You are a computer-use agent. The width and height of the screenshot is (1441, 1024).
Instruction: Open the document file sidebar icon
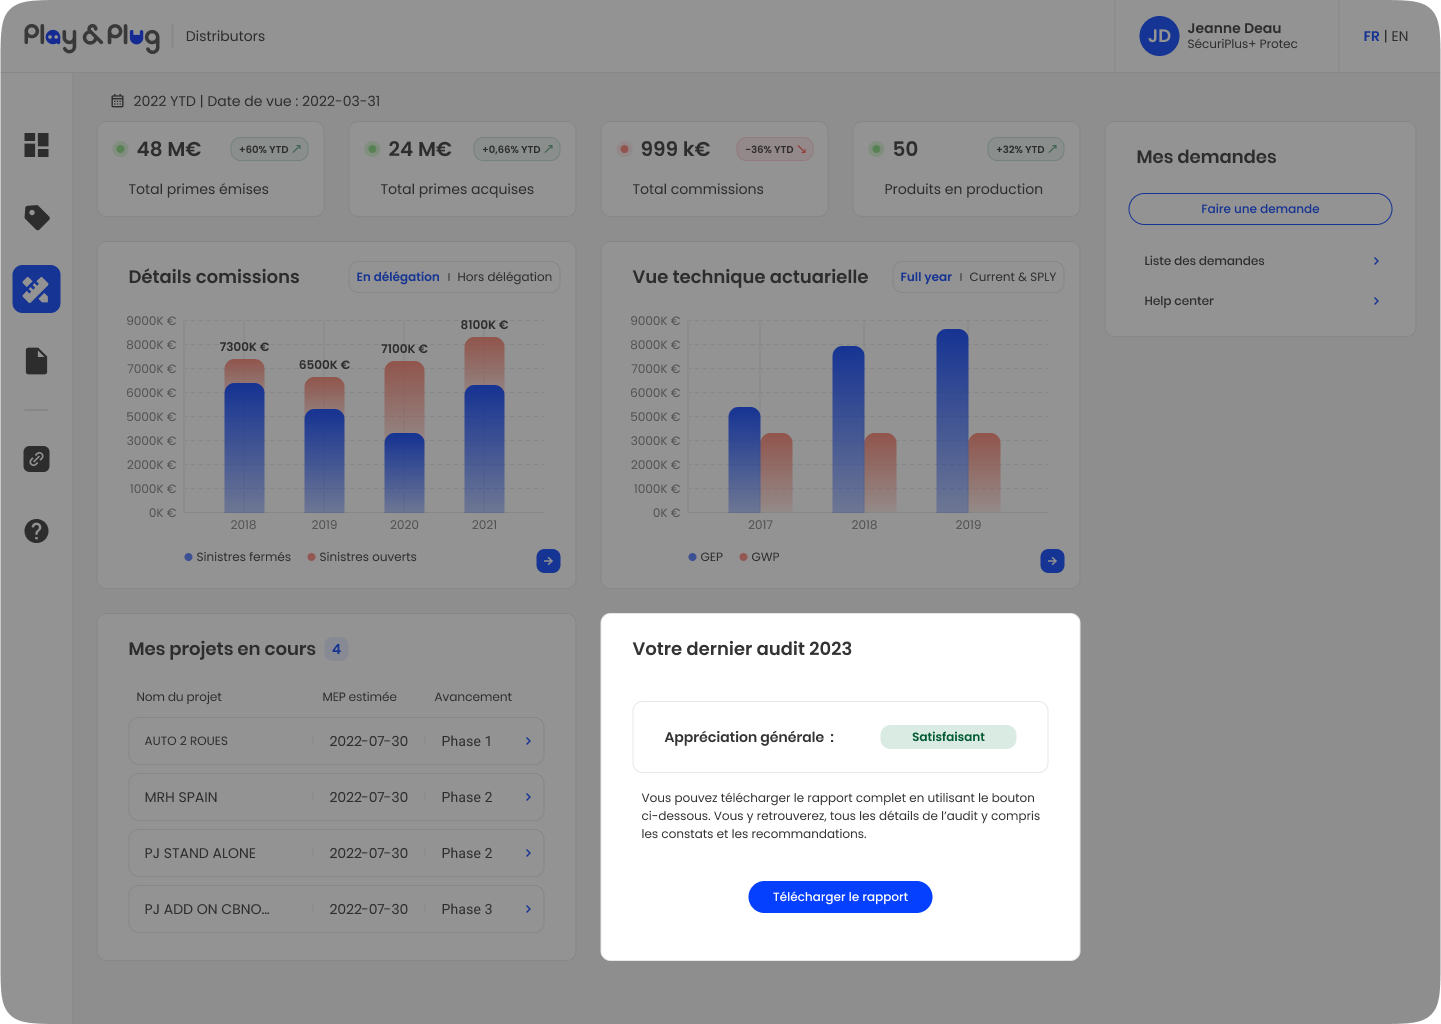point(36,361)
